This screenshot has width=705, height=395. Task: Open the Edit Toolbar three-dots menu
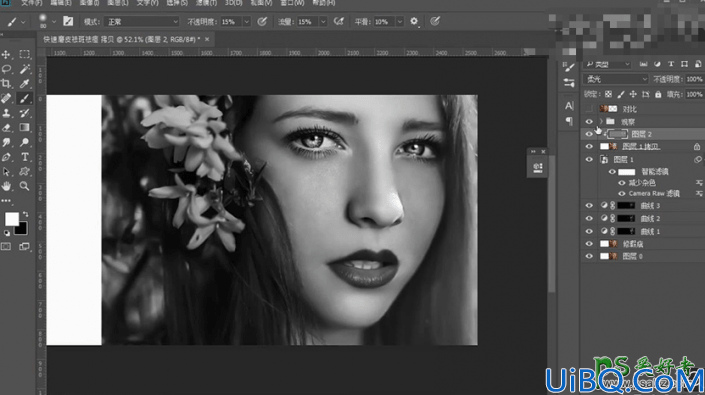coord(6,200)
